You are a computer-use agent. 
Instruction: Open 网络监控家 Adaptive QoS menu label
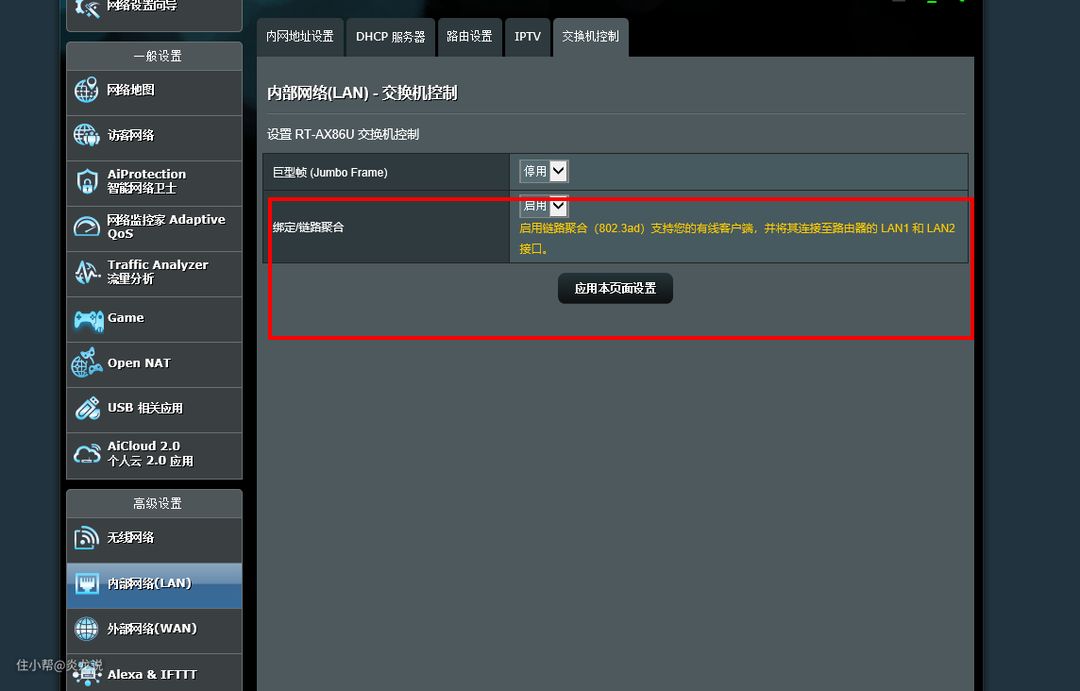166,227
